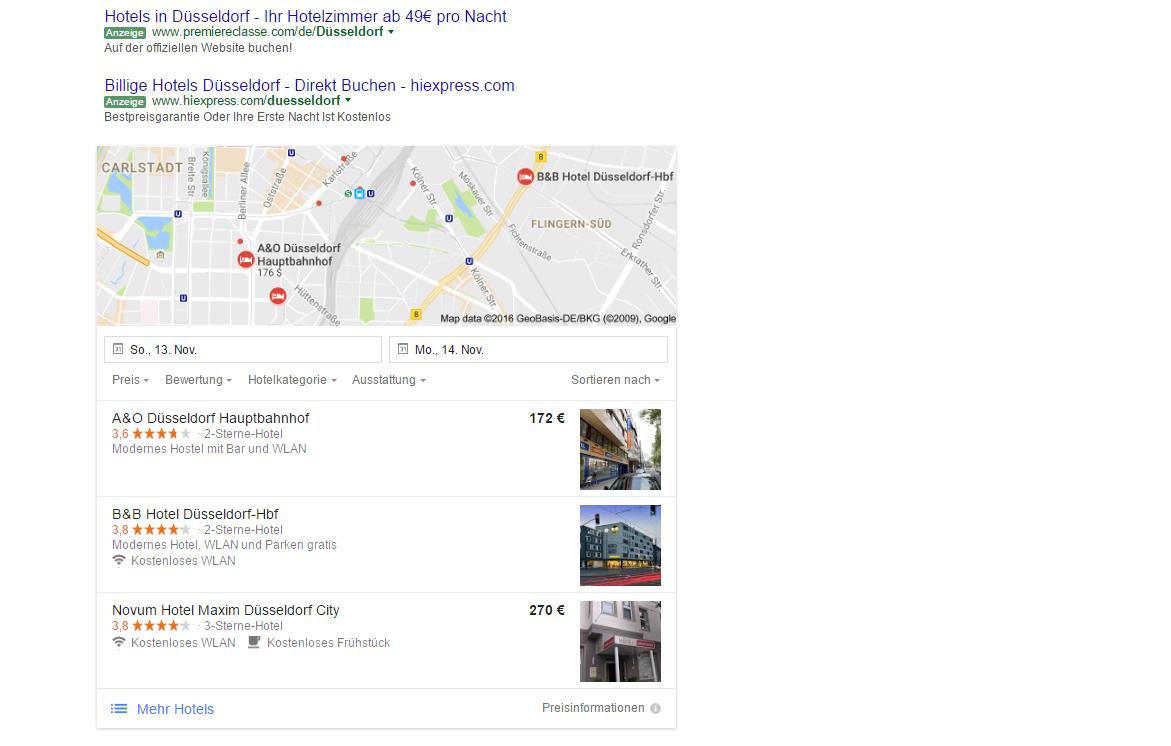Expand the Preis filter

coord(131,380)
